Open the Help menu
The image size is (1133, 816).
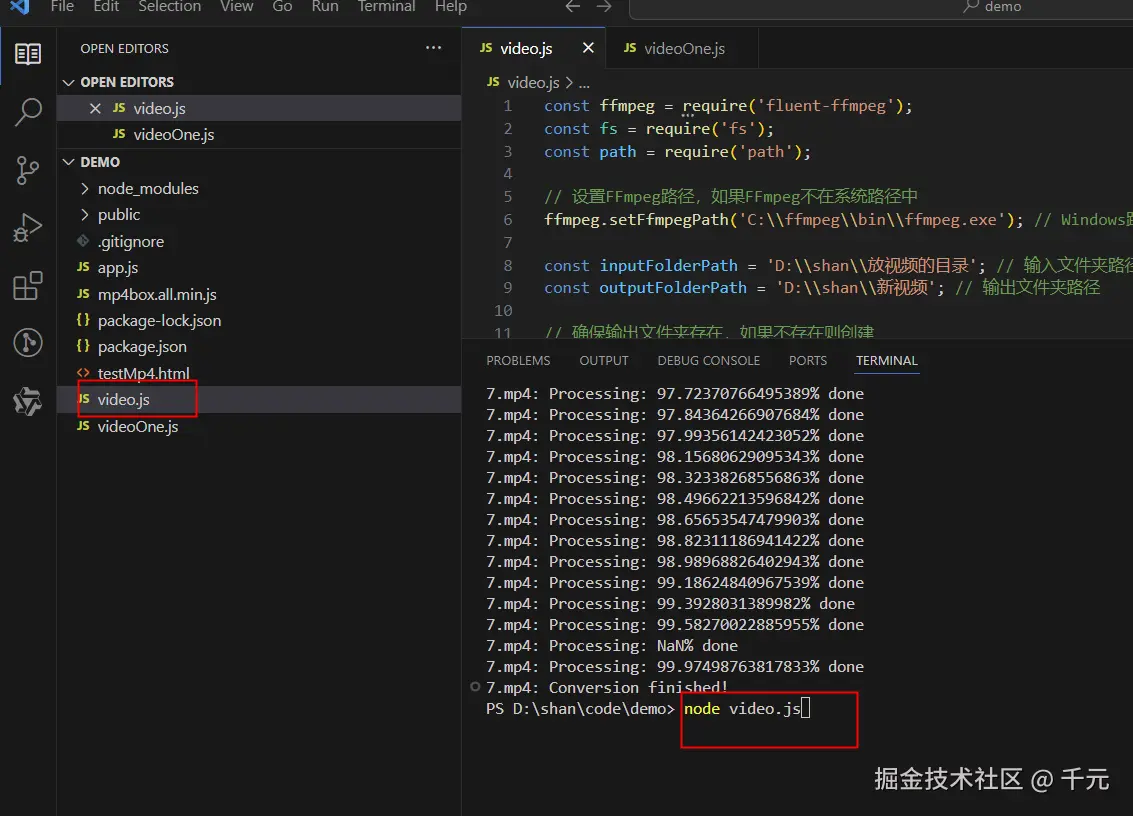451,7
